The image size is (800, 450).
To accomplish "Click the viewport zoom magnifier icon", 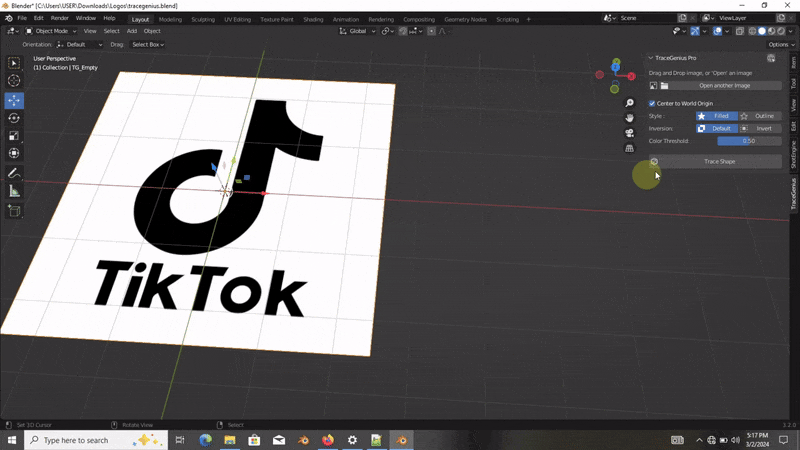I will pos(630,103).
